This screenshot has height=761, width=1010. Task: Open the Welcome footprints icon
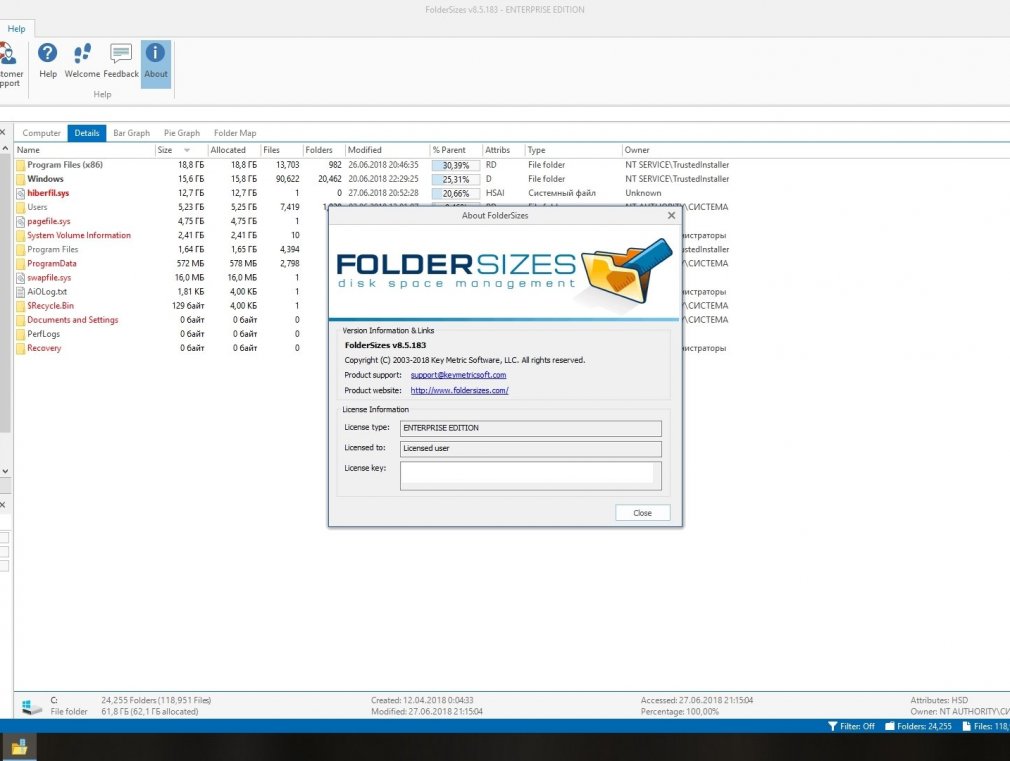tap(82, 61)
